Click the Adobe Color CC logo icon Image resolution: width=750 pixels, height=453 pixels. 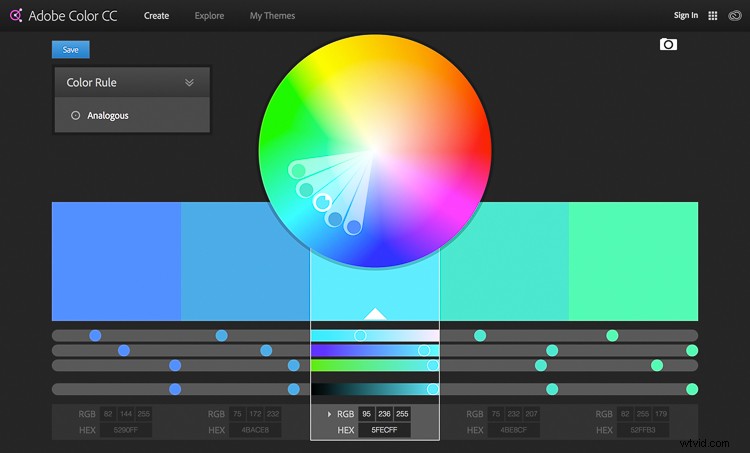[15, 15]
